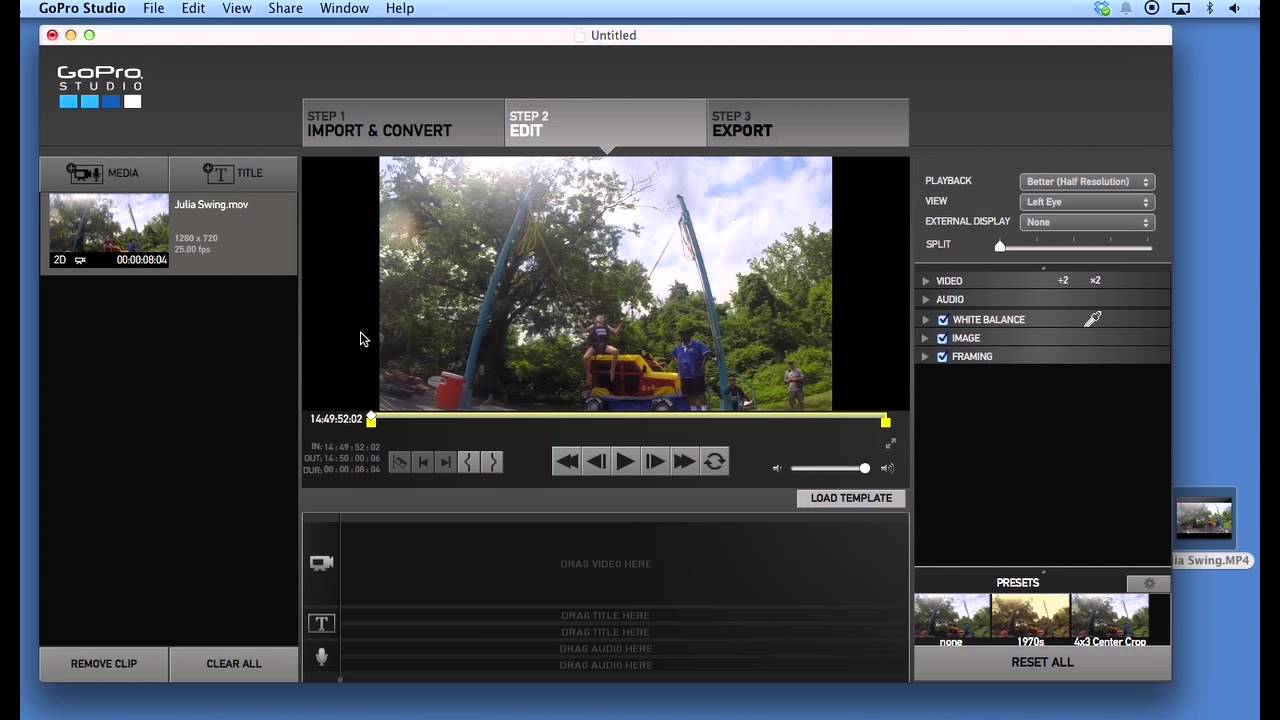This screenshot has width=1280, height=720.
Task: Click the Clear All button
Action: [234, 664]
